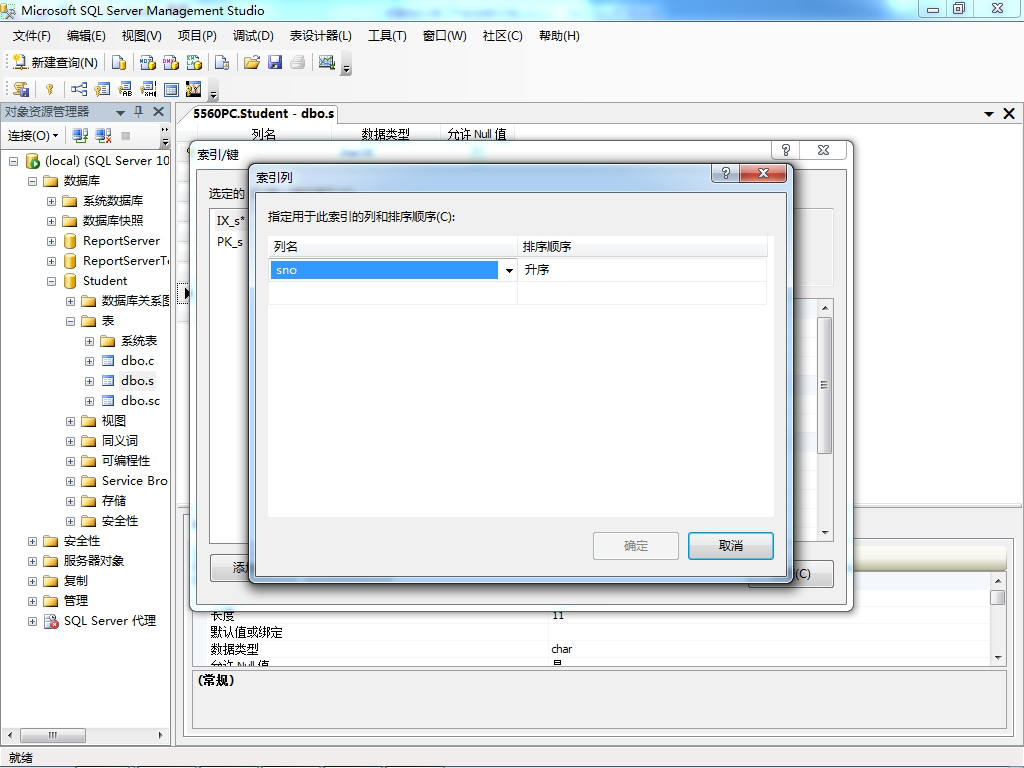Click the 索引/键 properties vertical scrollbar thumb
Image resolution: width=1024 pixels, height=768 pixels.
(x=824, y=385)
